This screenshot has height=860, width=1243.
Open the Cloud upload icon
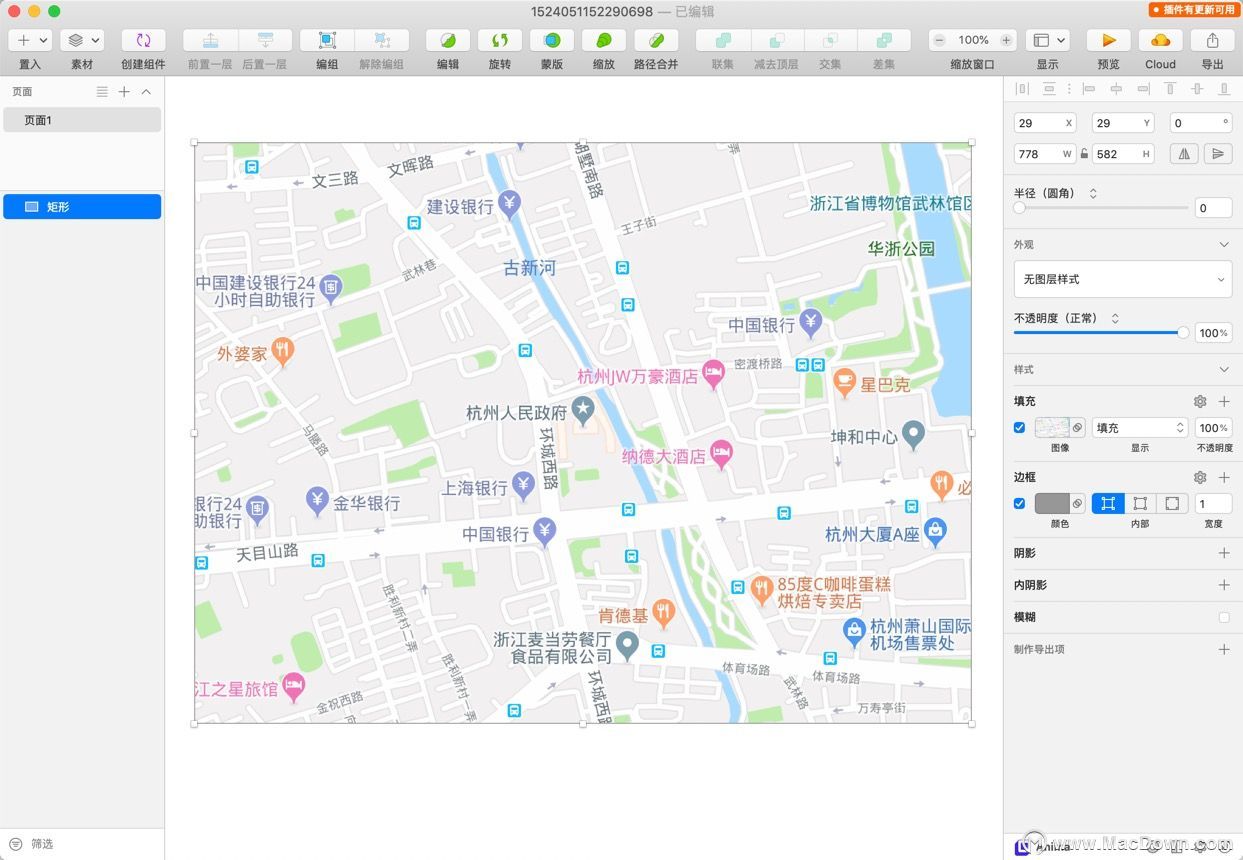tap(1161, 40)
